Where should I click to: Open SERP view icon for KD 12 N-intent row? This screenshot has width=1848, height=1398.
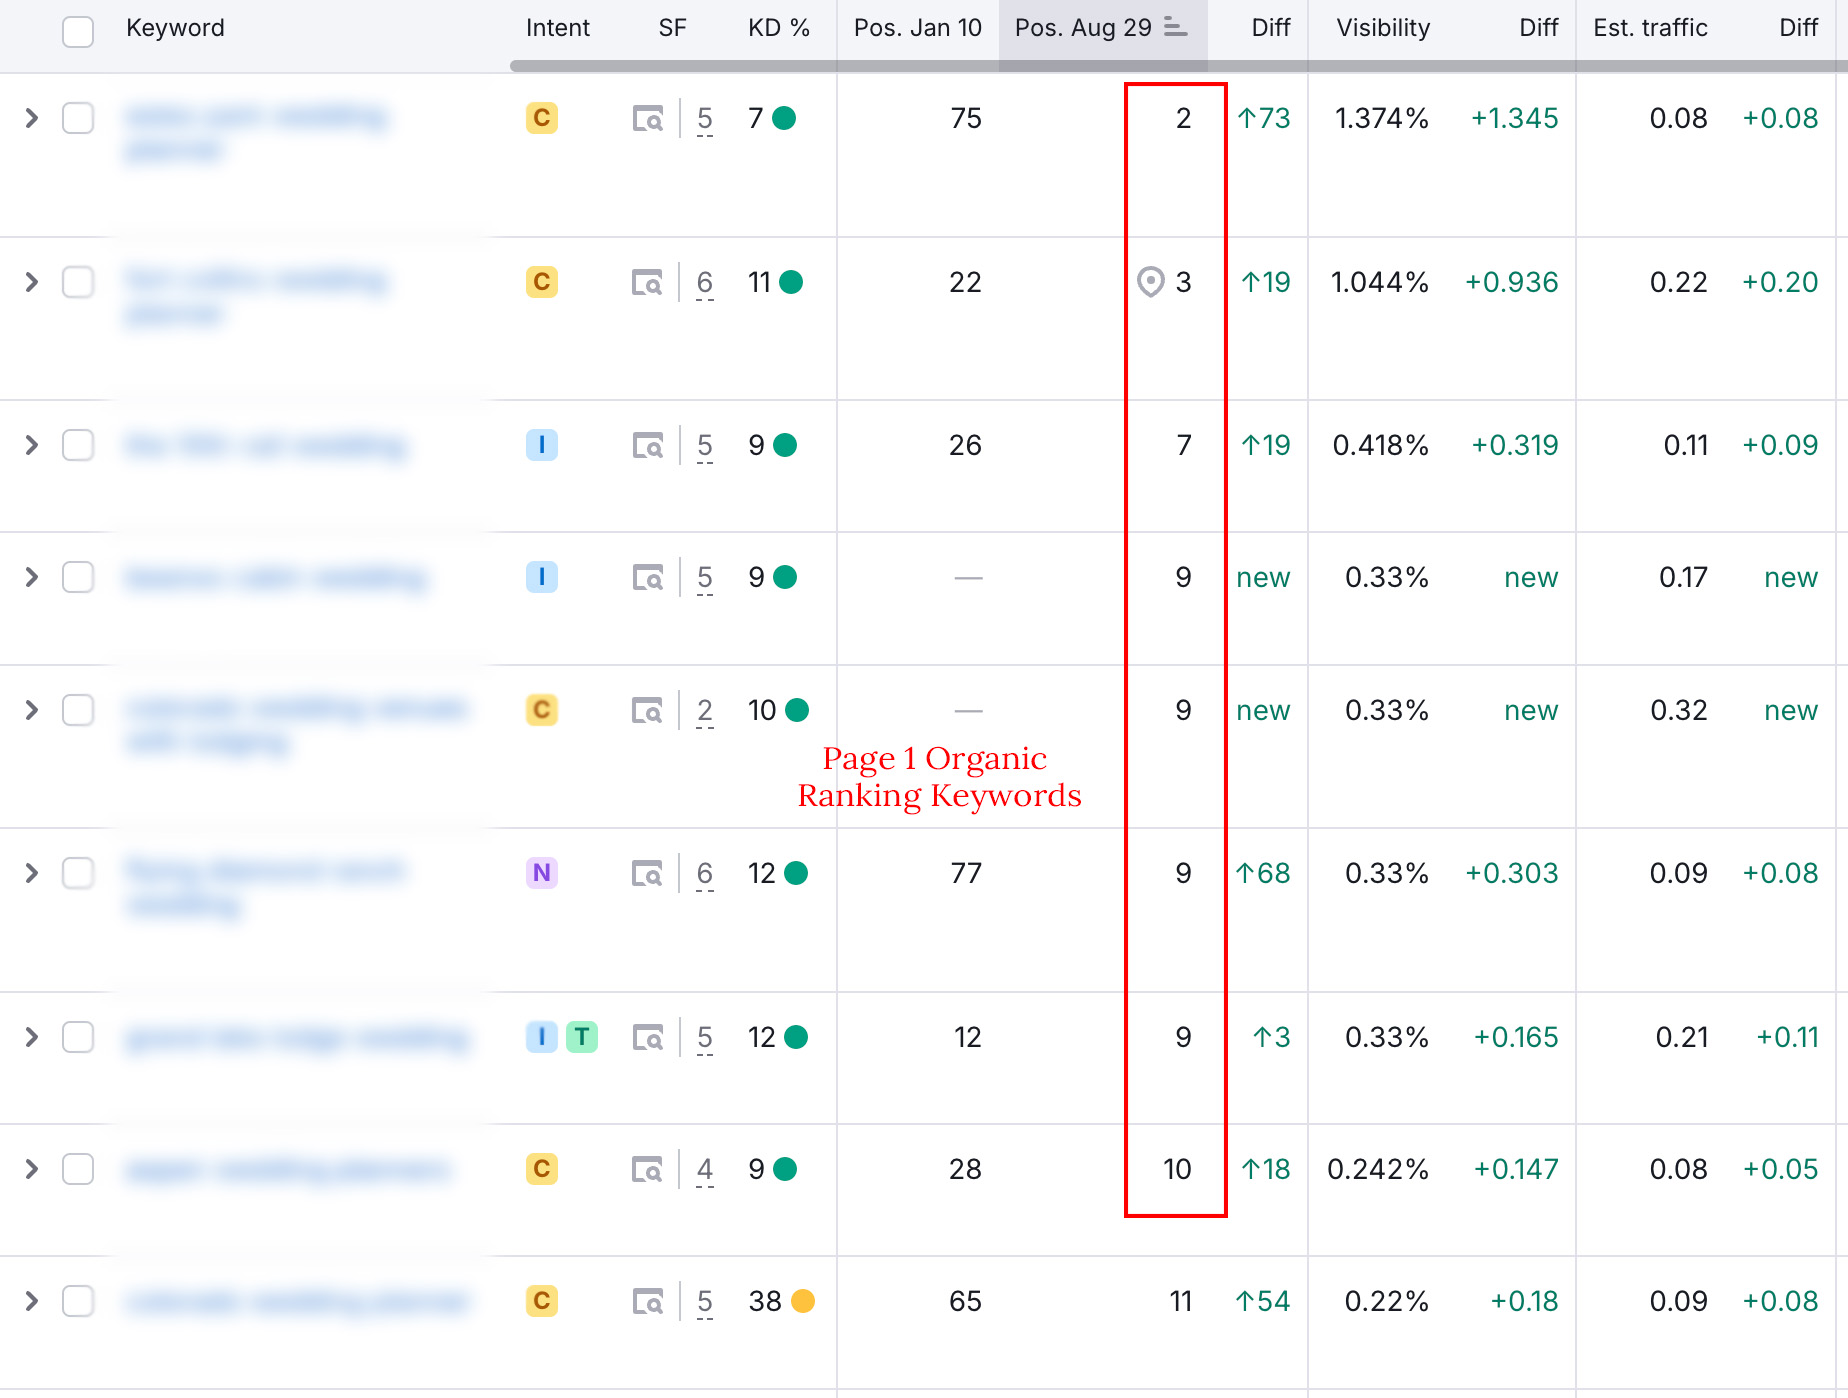(648, 874)
